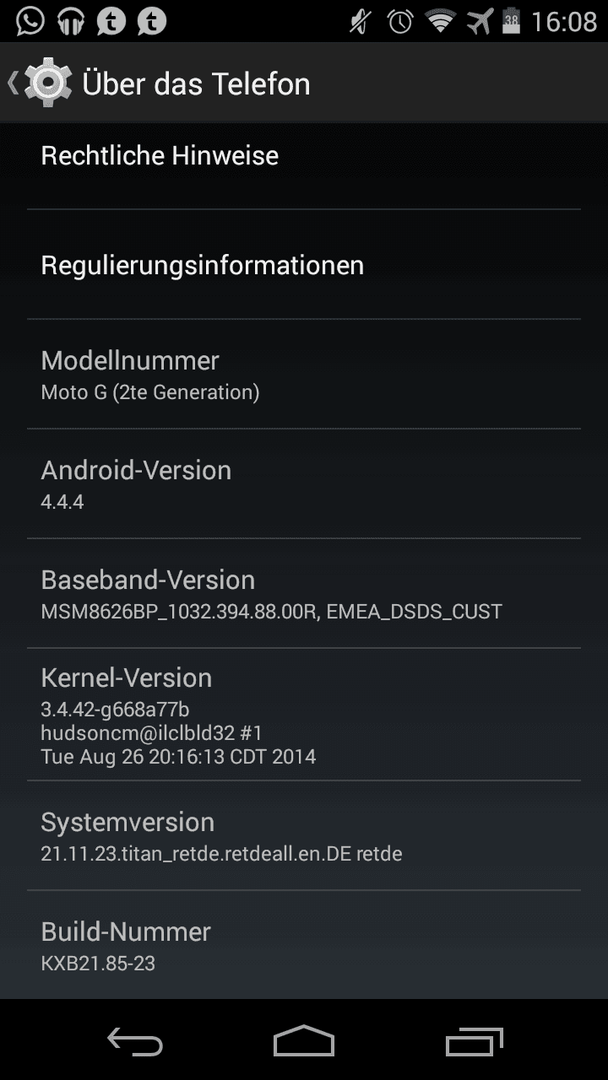Tap the battery level icon
The width and height of the screenshot is (608, 1080).
point(511,21)
